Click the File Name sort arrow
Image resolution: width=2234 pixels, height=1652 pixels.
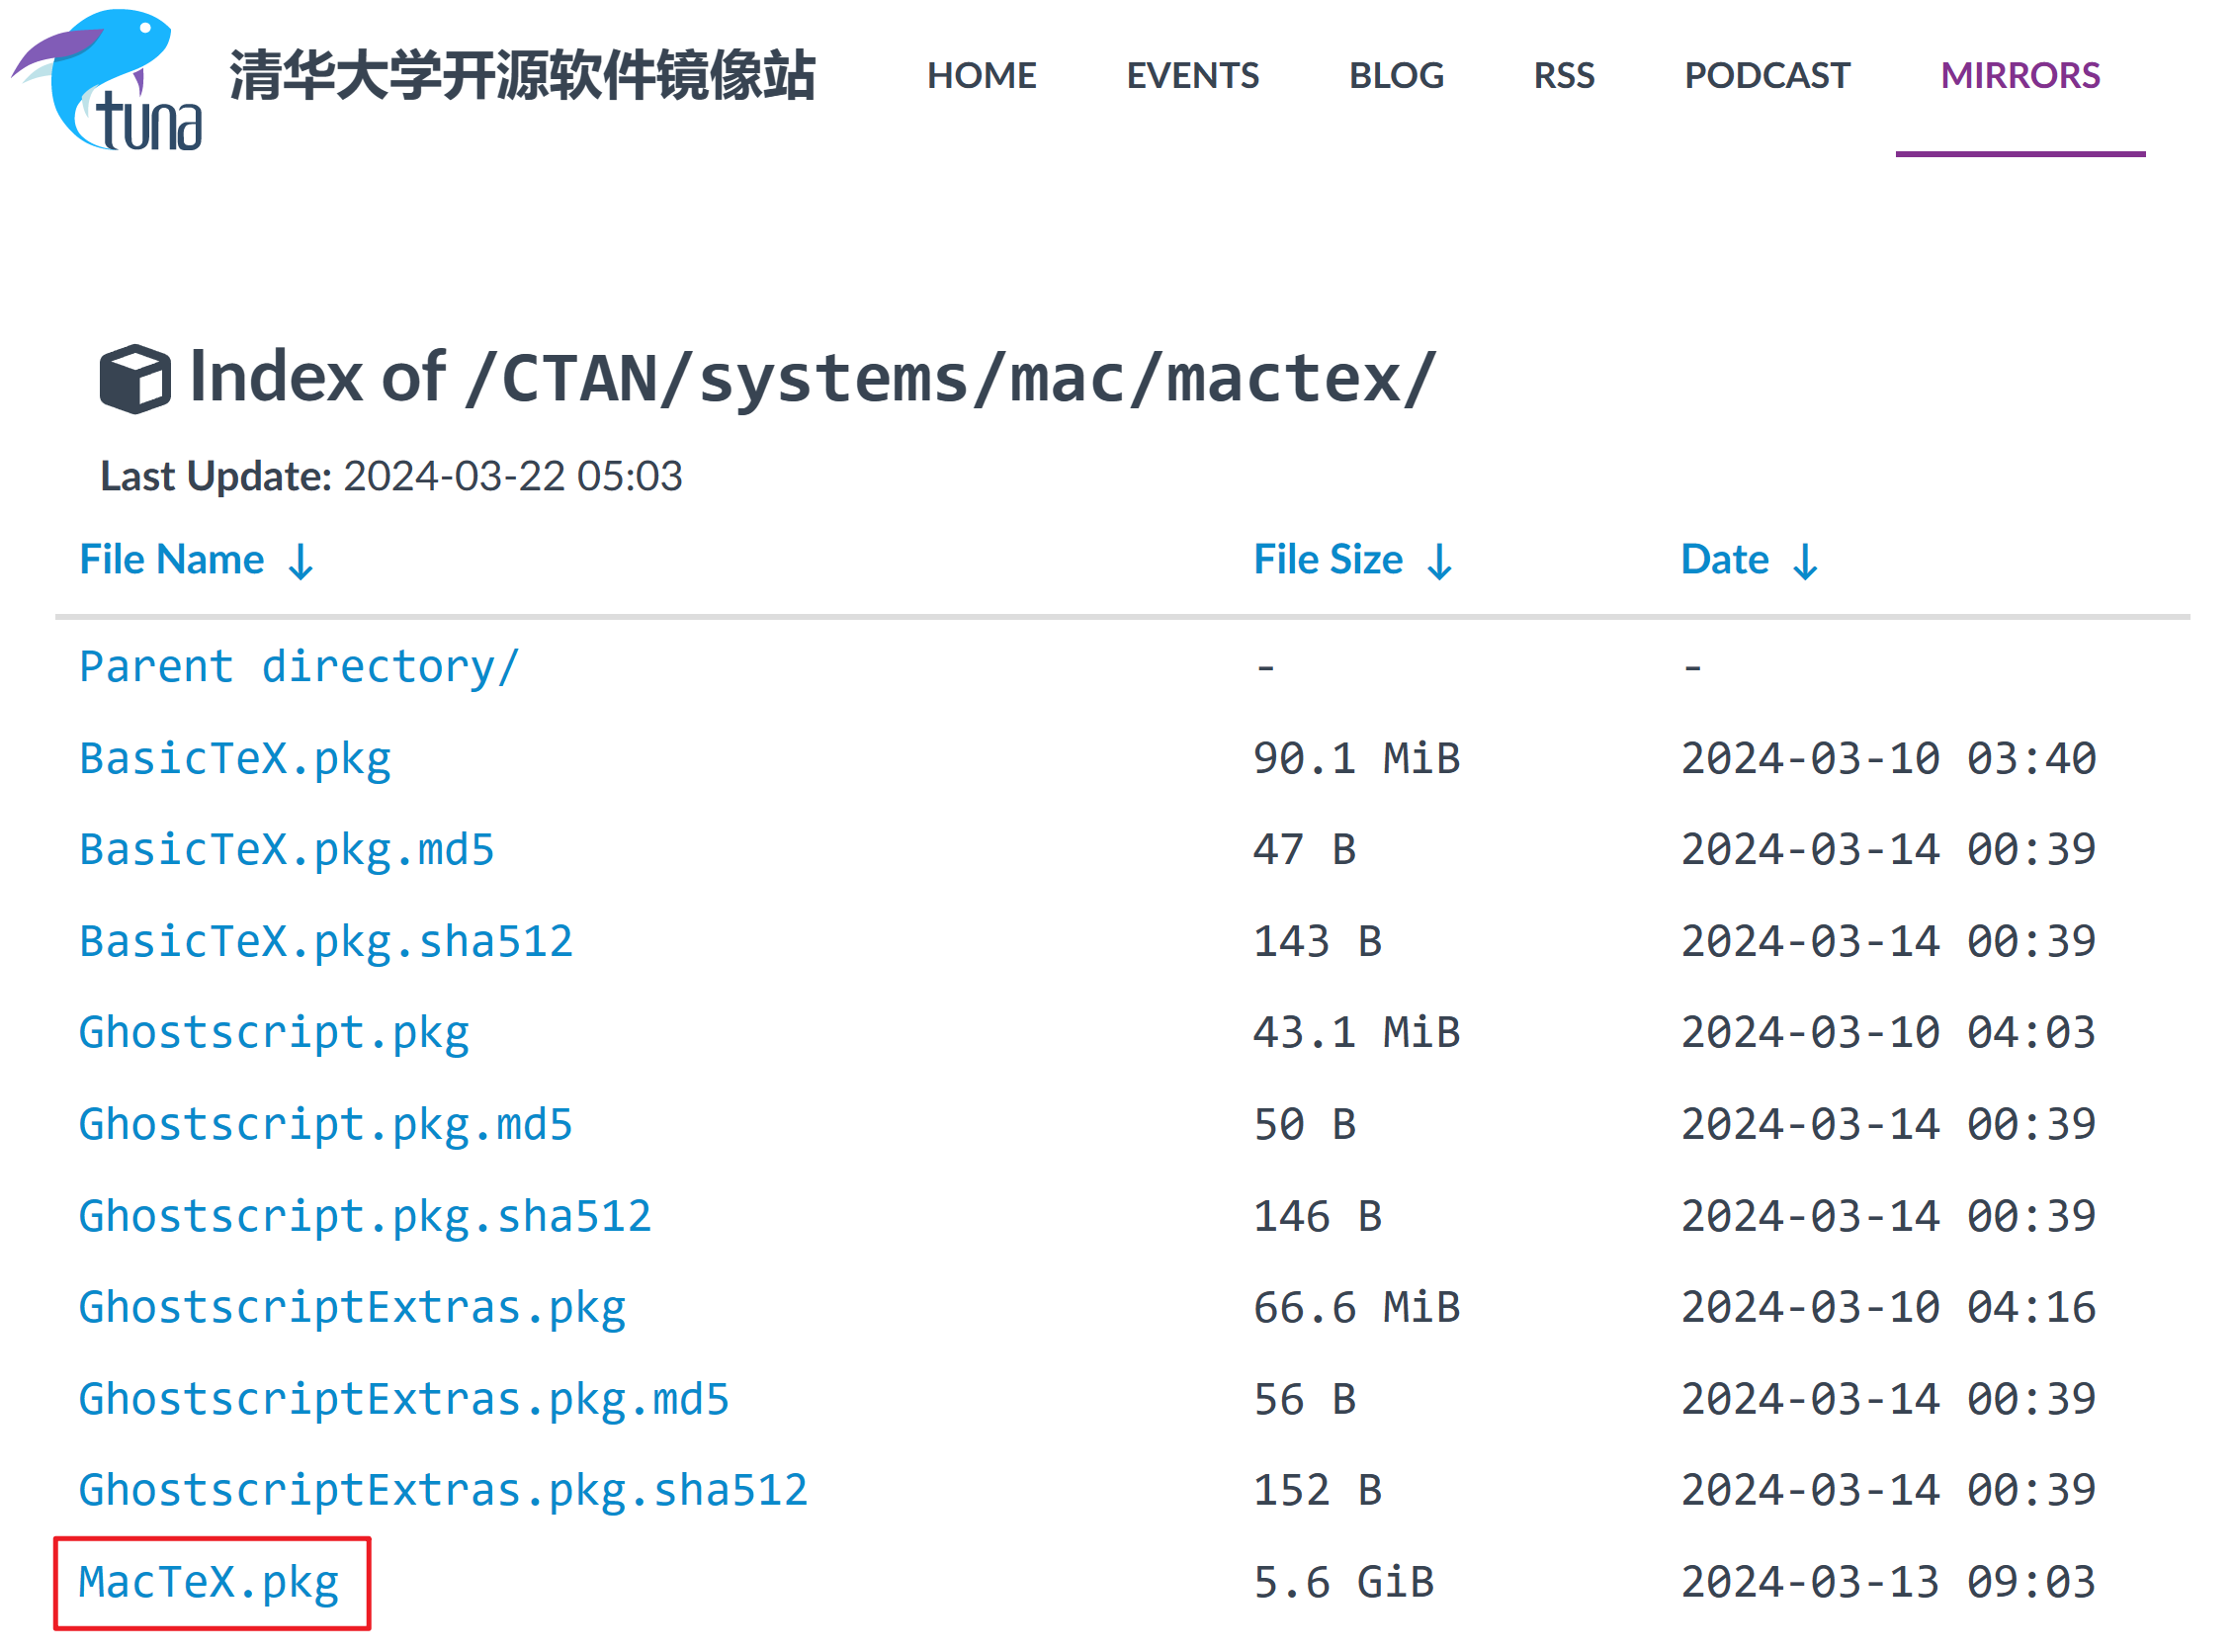point(300,562)
